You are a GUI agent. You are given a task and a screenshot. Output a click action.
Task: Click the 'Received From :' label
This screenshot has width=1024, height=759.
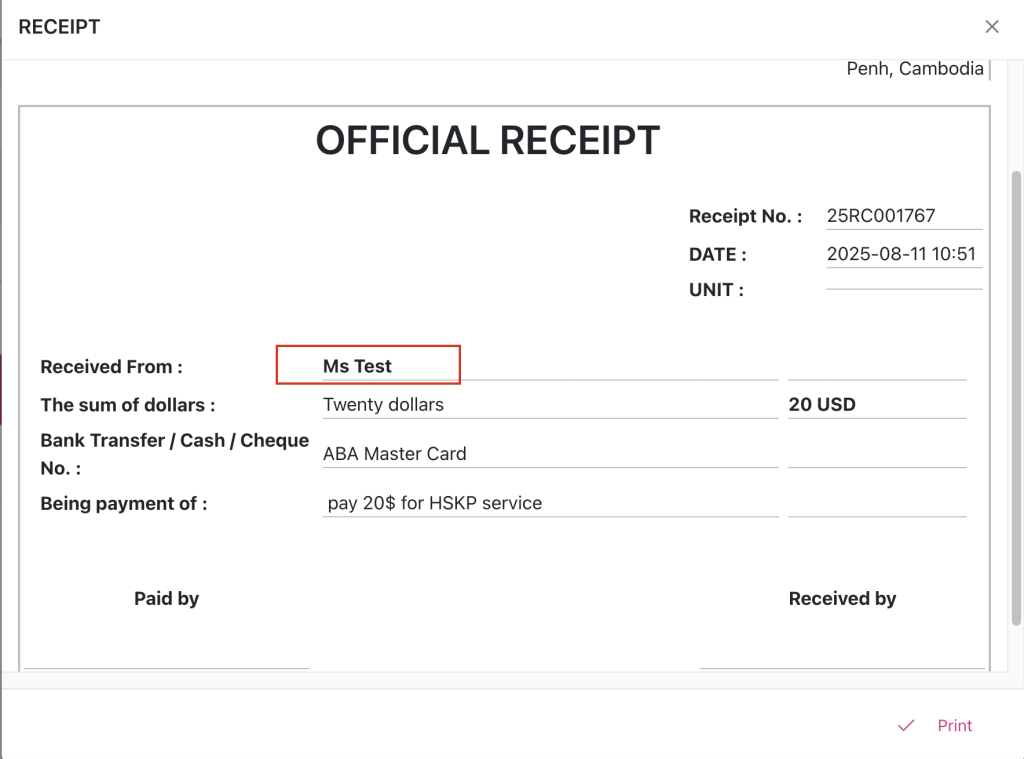[111, 367]
